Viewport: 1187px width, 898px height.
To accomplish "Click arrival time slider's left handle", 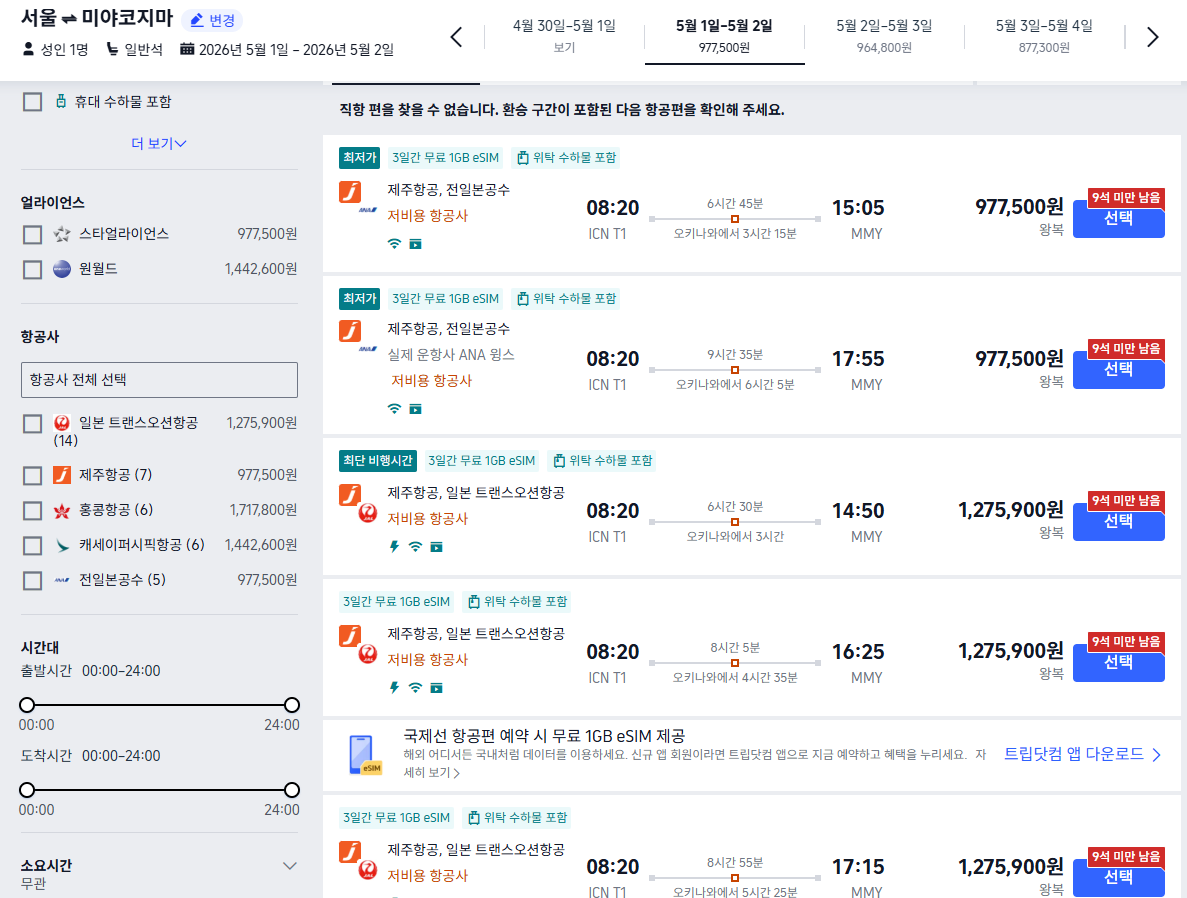I will click(27, 790).
